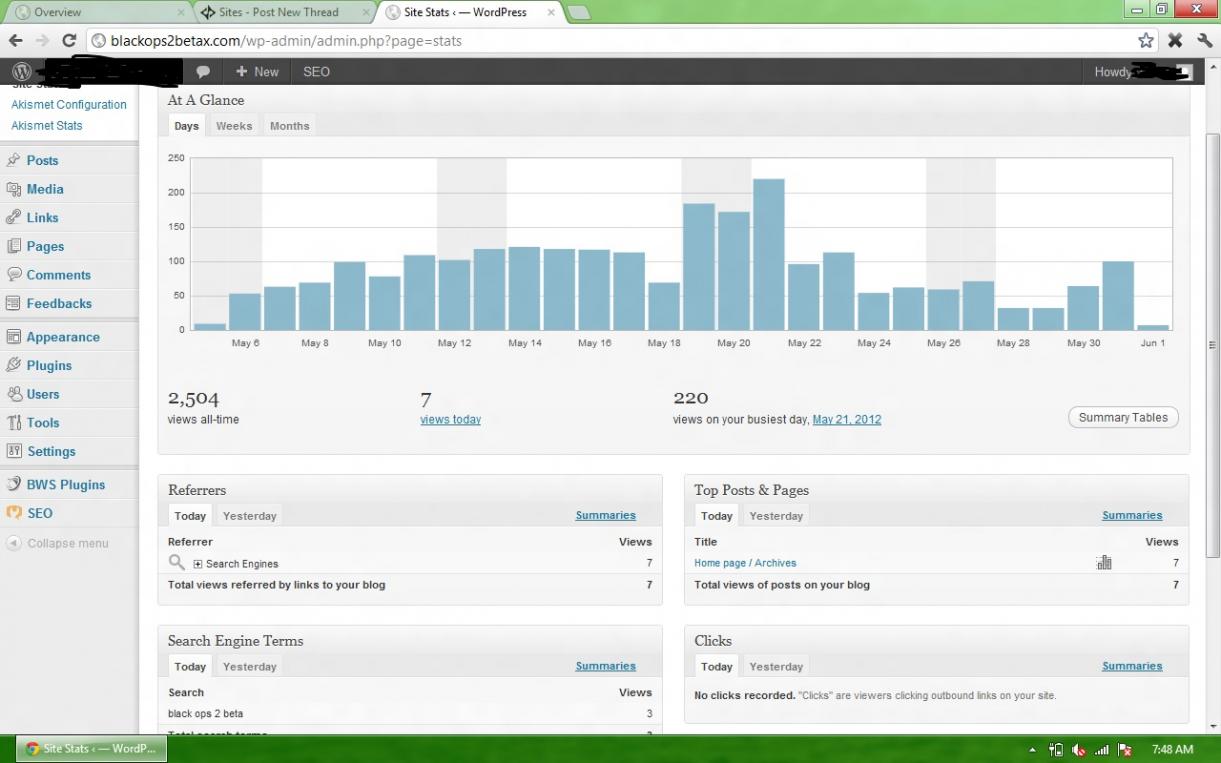Screen dimensions: 1221x763
Task: Click the Settings icon in sidebar
Action: point(13,451)
